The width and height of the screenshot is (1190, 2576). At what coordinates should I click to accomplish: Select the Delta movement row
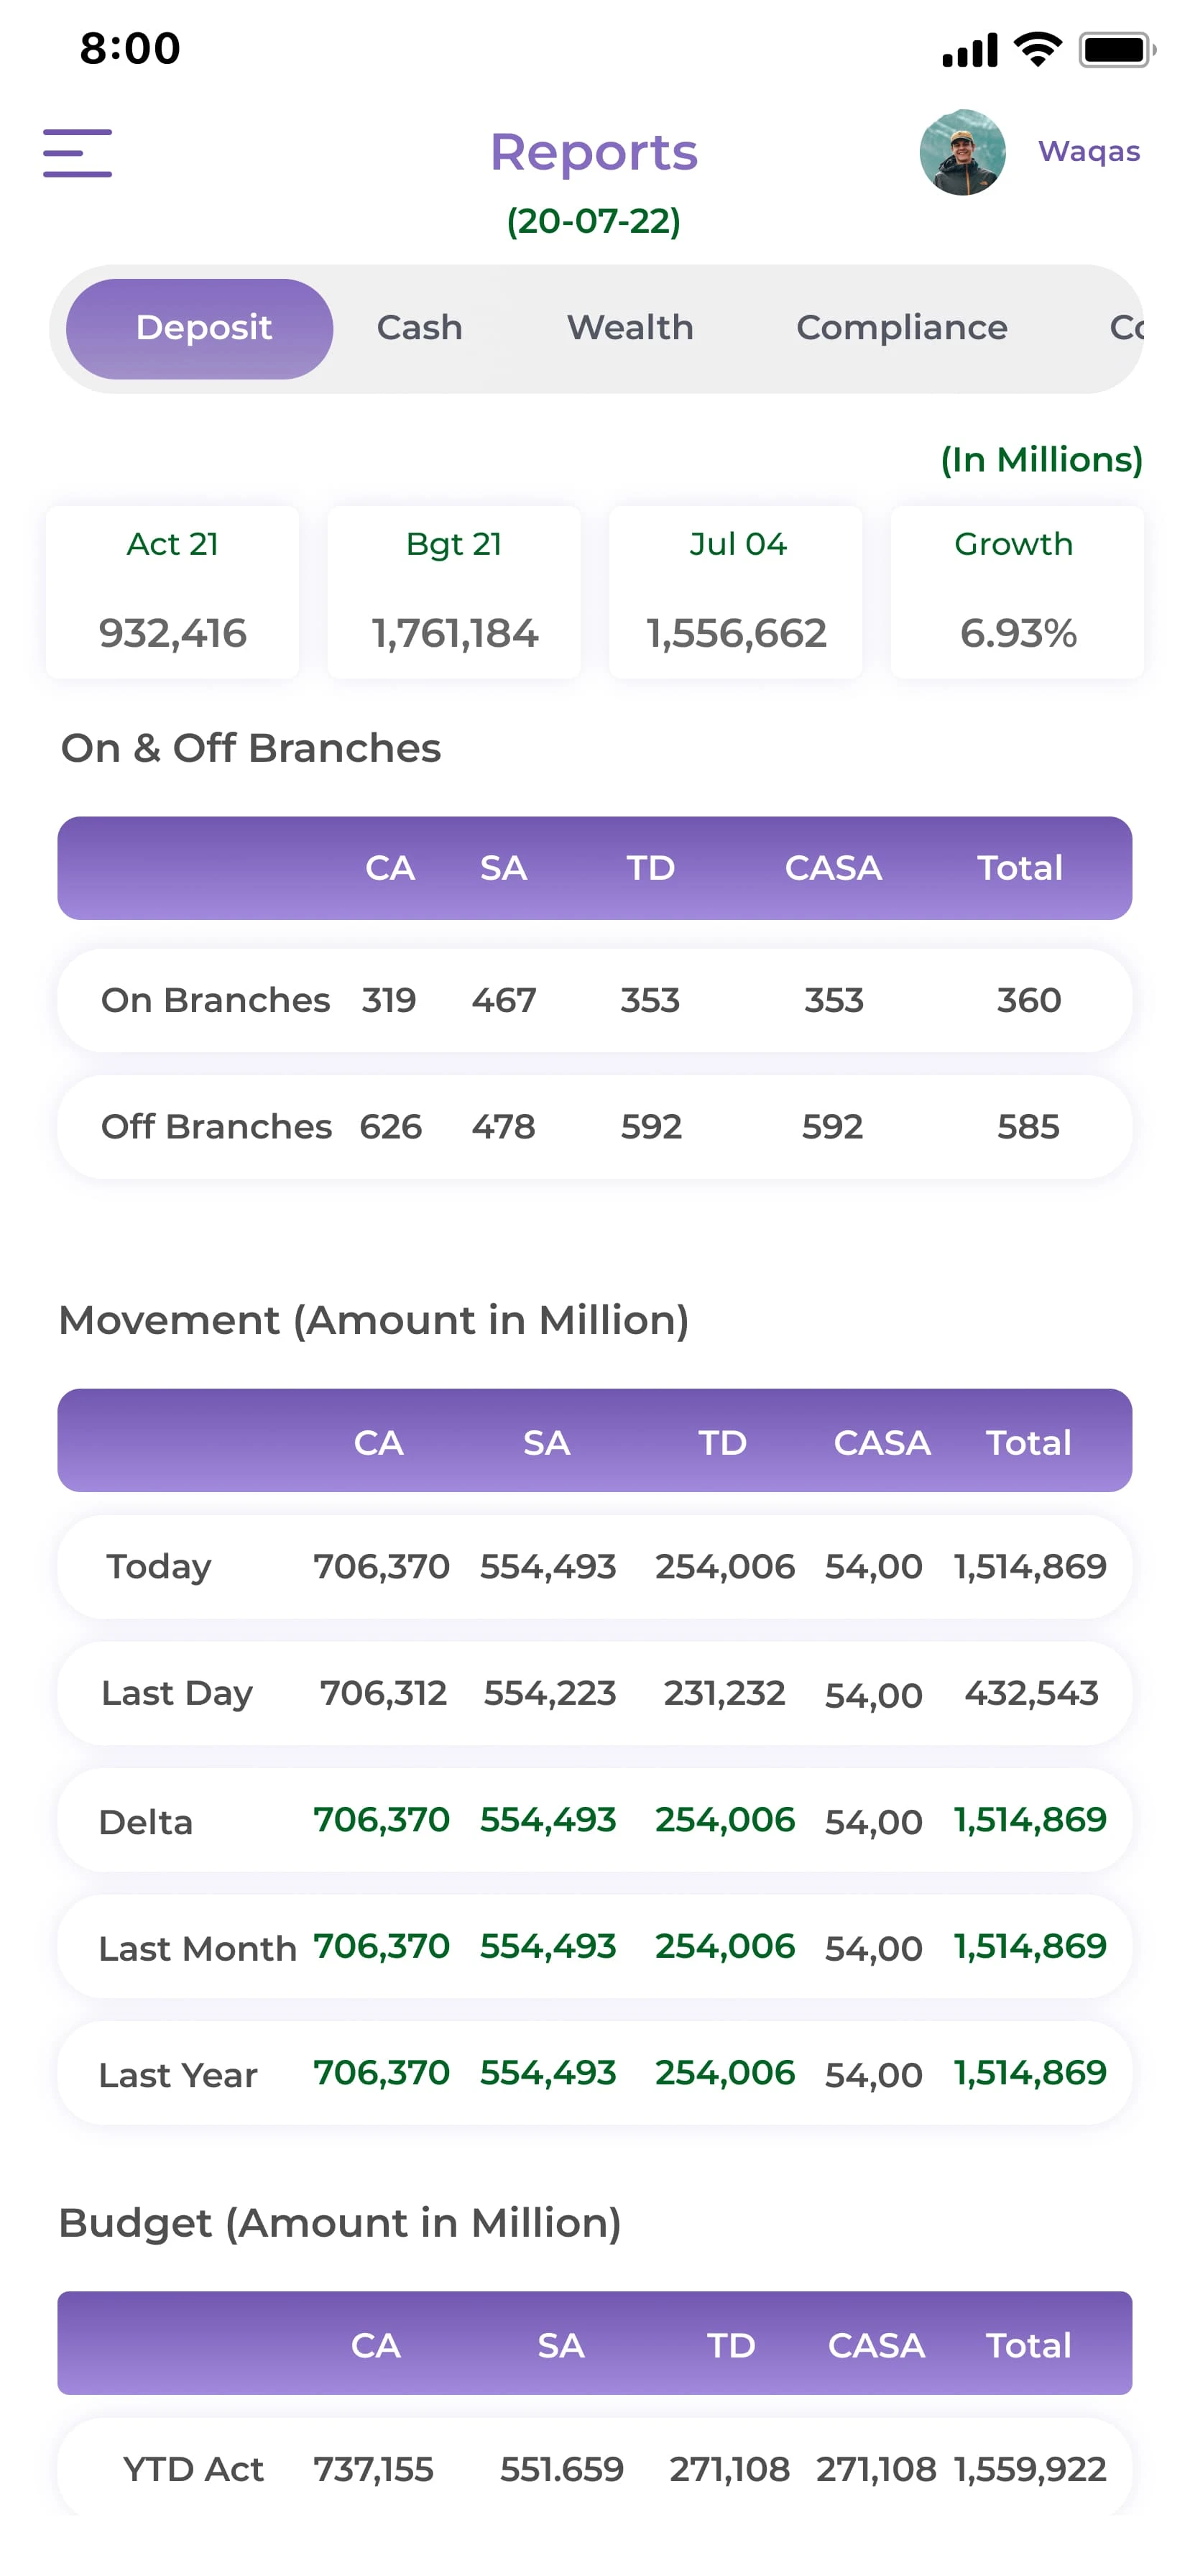pos(594,1820)
